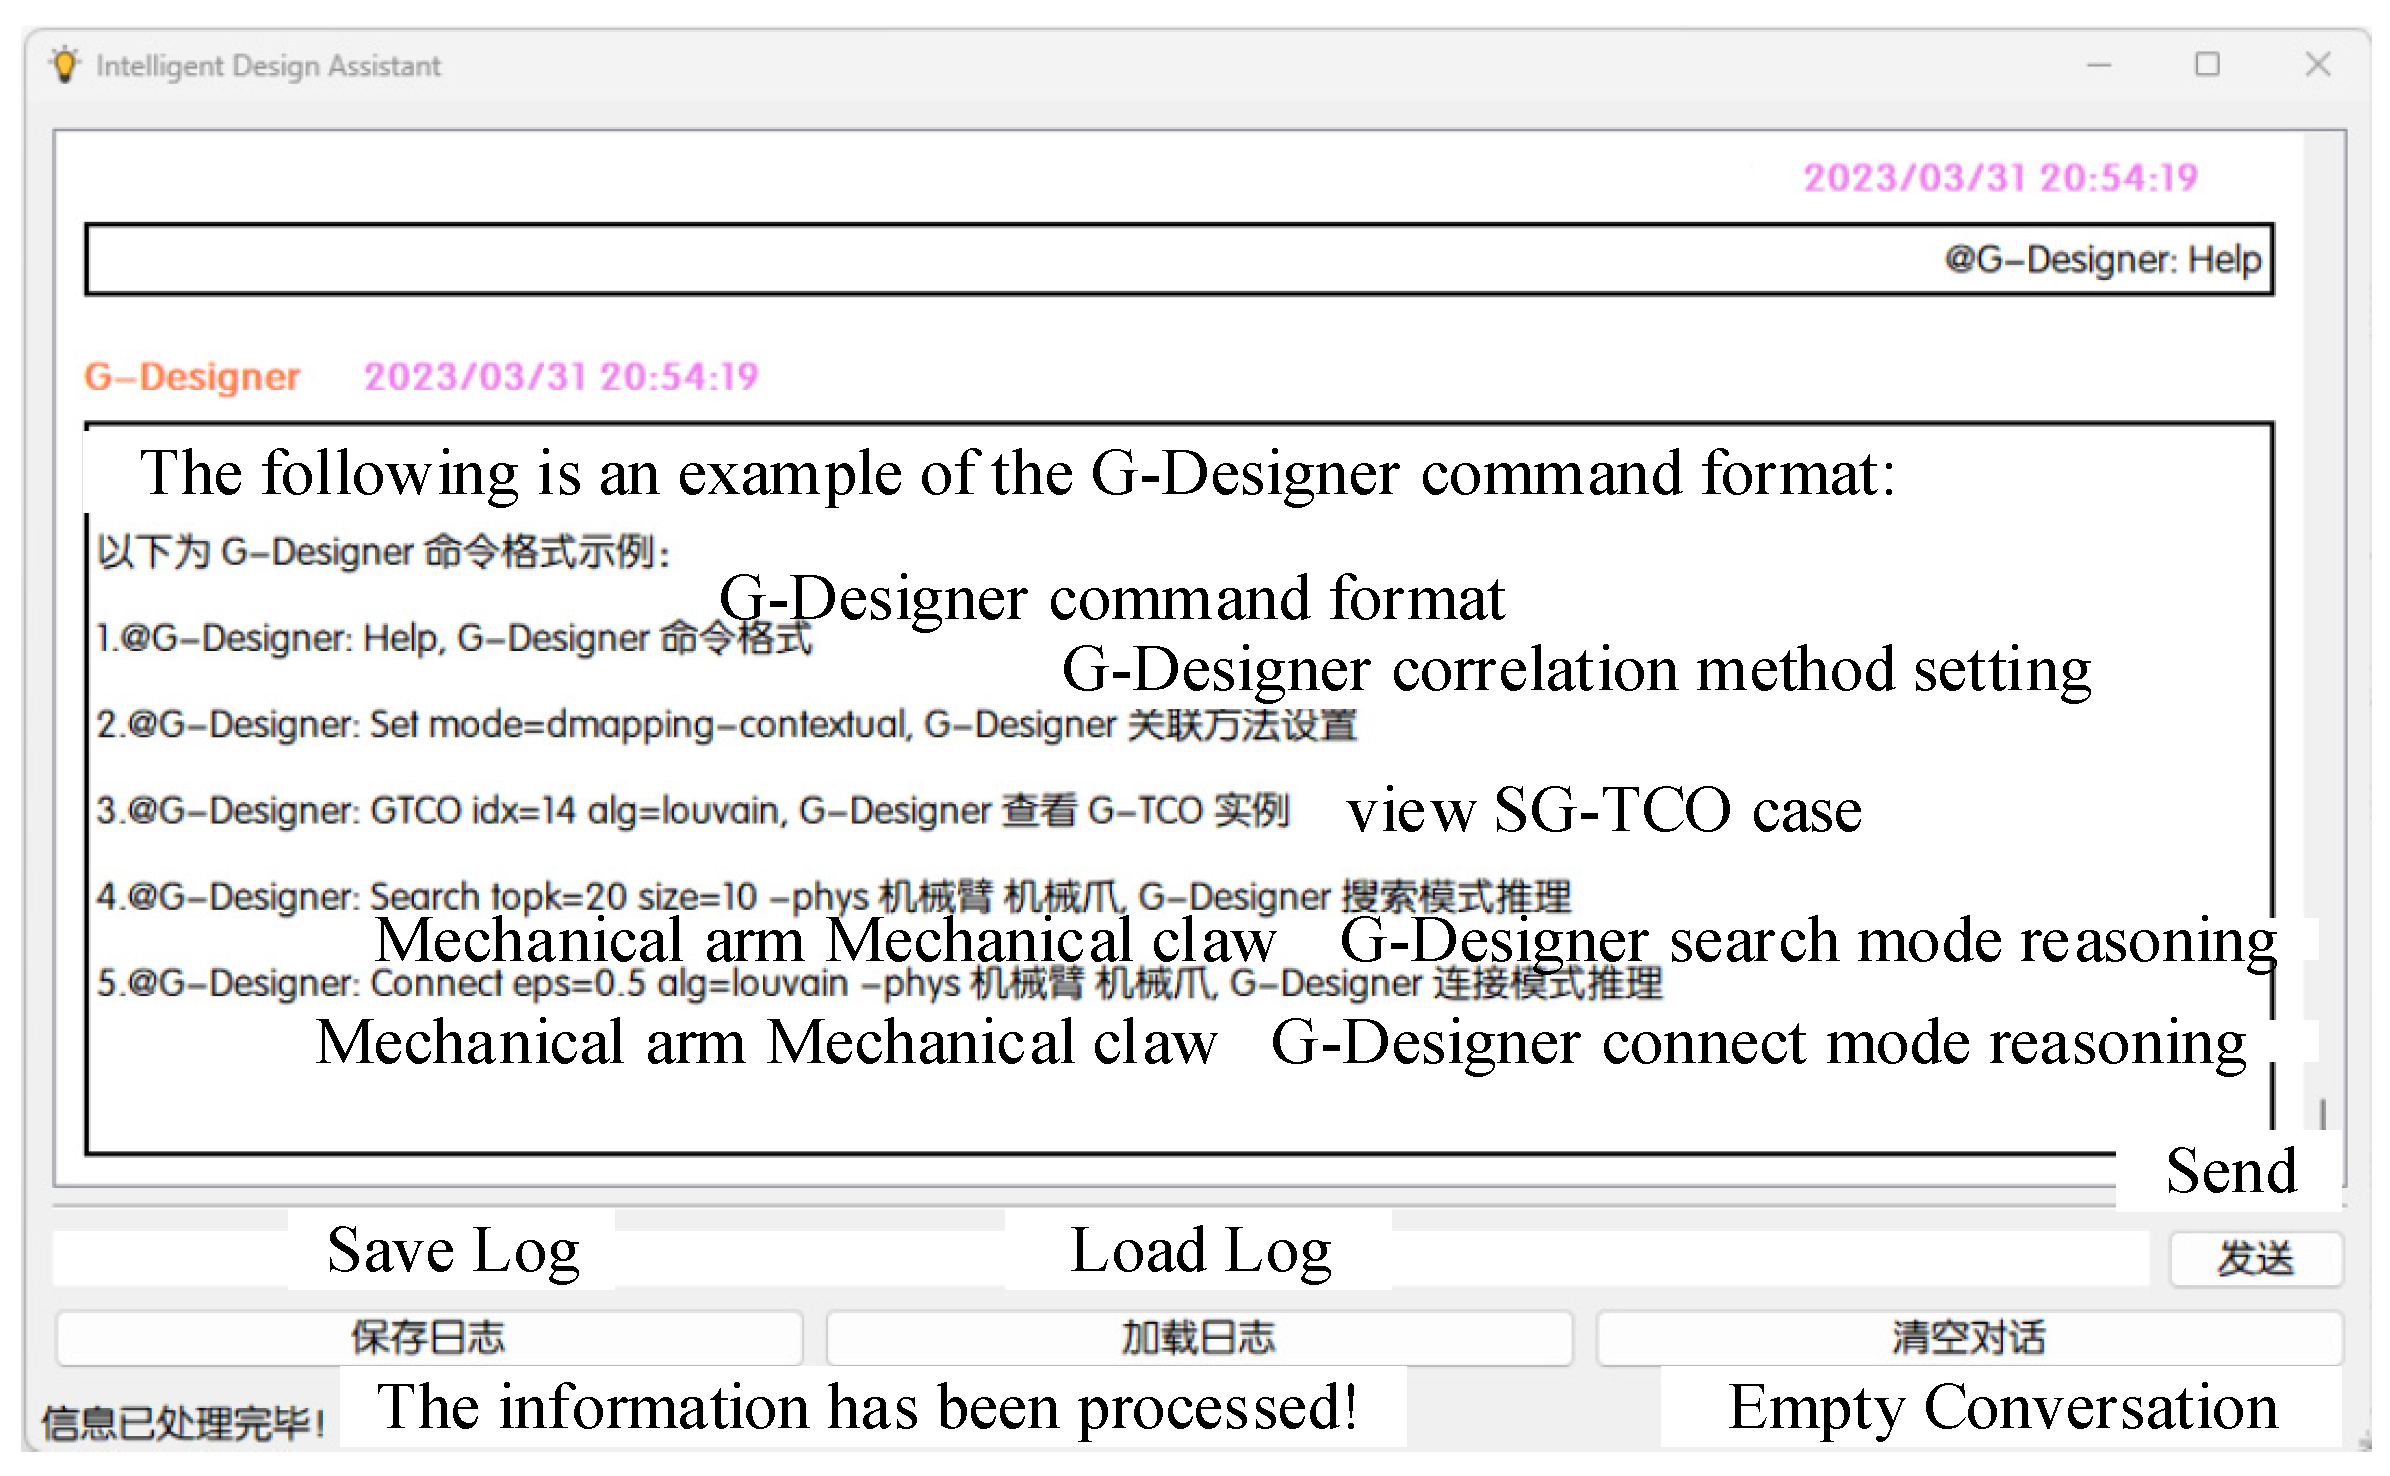The width and height of the screenshot is (2390, 1476).
Task: Click the Set mode=dmapping-contextual command line
Action: [725, 724]
